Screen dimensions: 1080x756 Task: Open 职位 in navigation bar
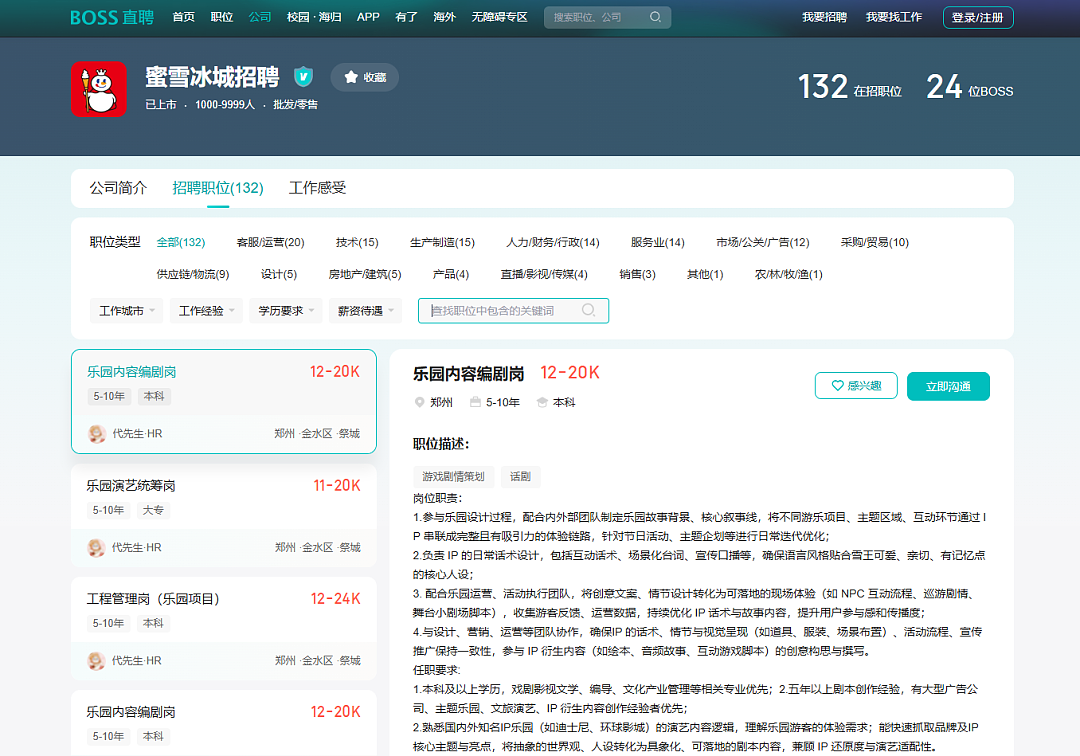coord(222,17)
